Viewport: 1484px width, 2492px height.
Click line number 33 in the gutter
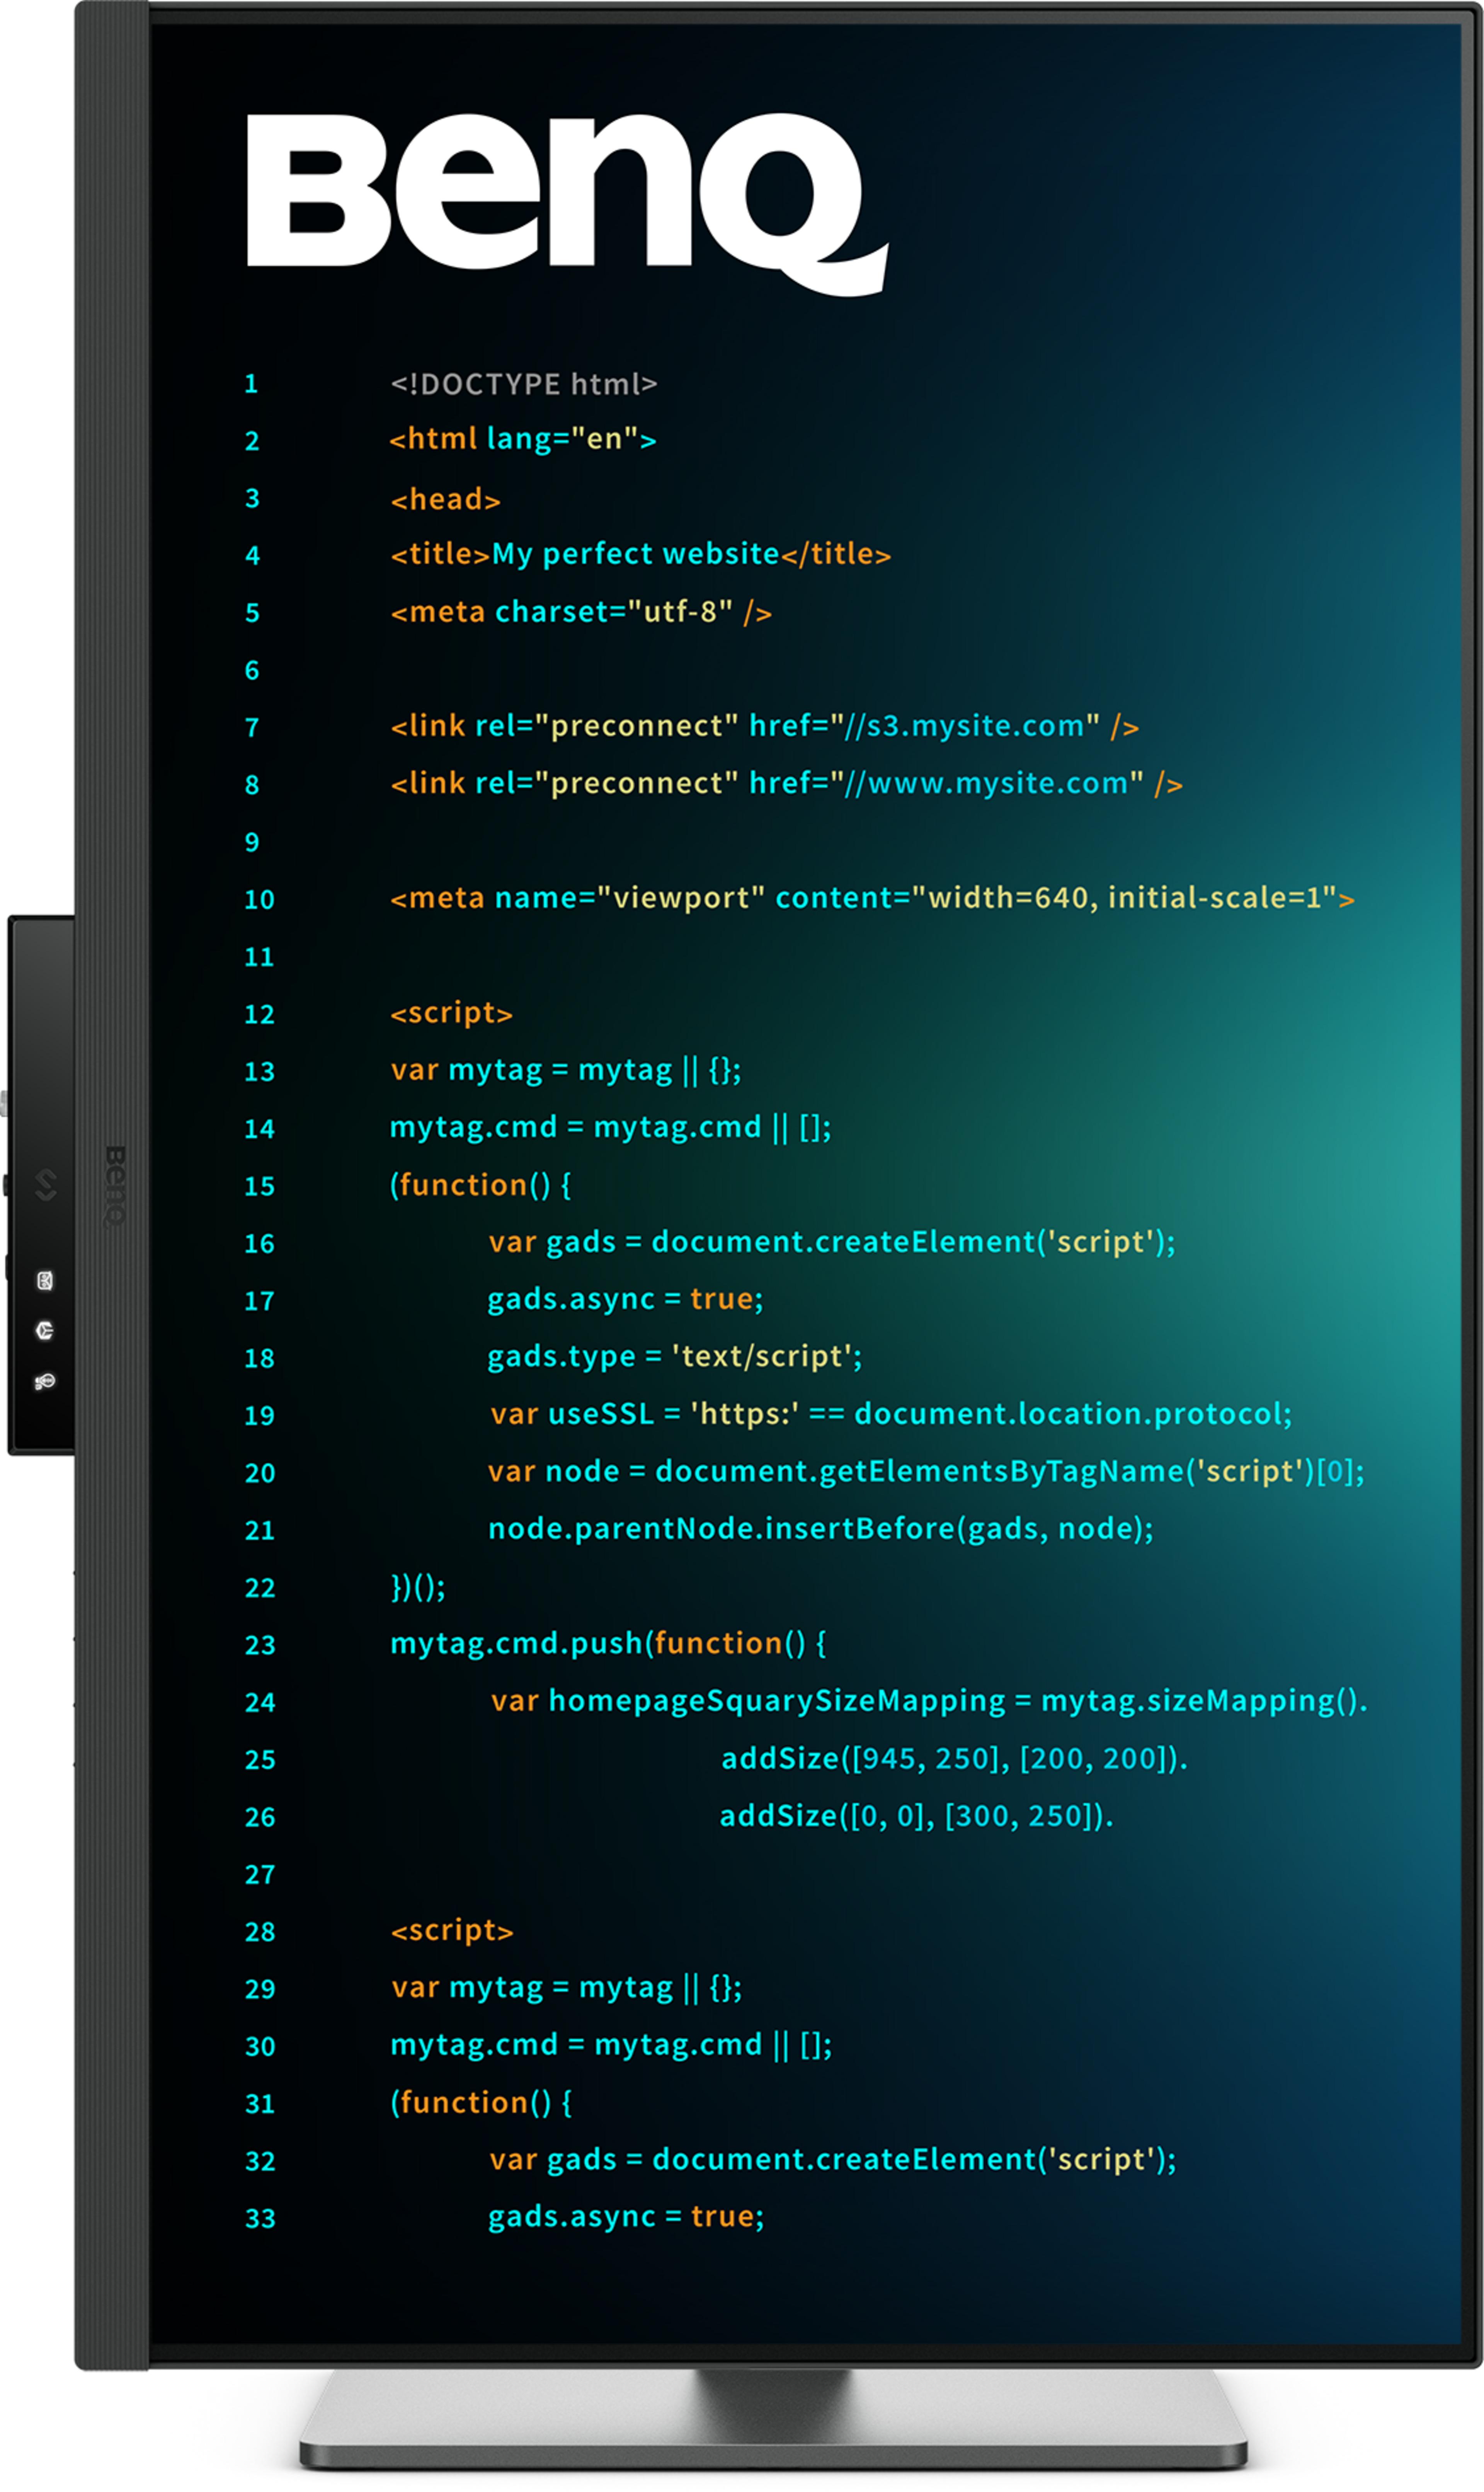click(x=260, y=2219)
